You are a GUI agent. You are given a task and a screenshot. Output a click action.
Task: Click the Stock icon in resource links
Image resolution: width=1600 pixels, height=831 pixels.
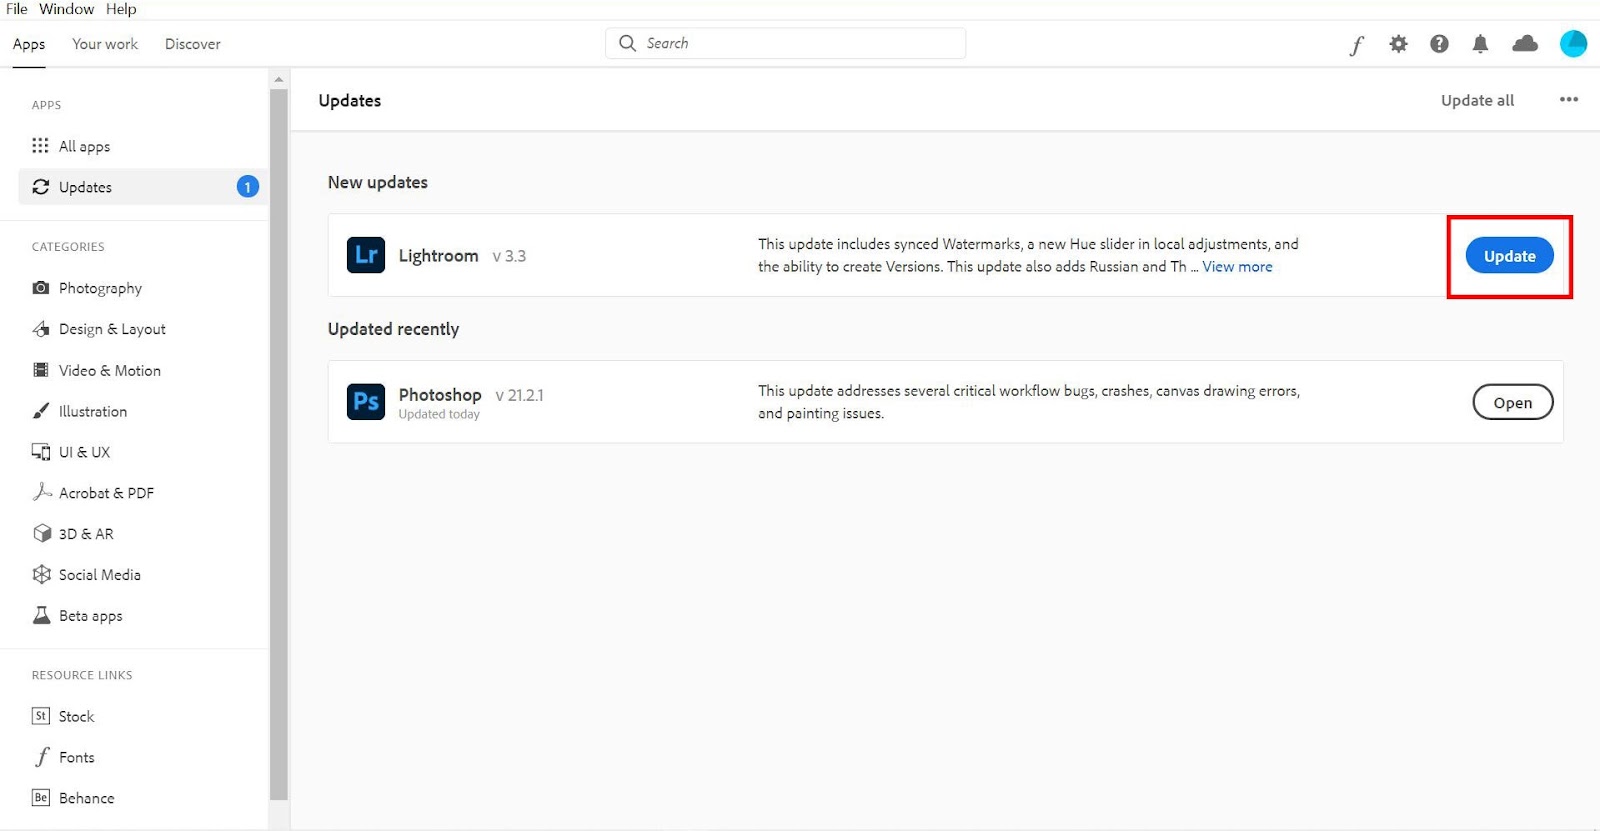41,716
